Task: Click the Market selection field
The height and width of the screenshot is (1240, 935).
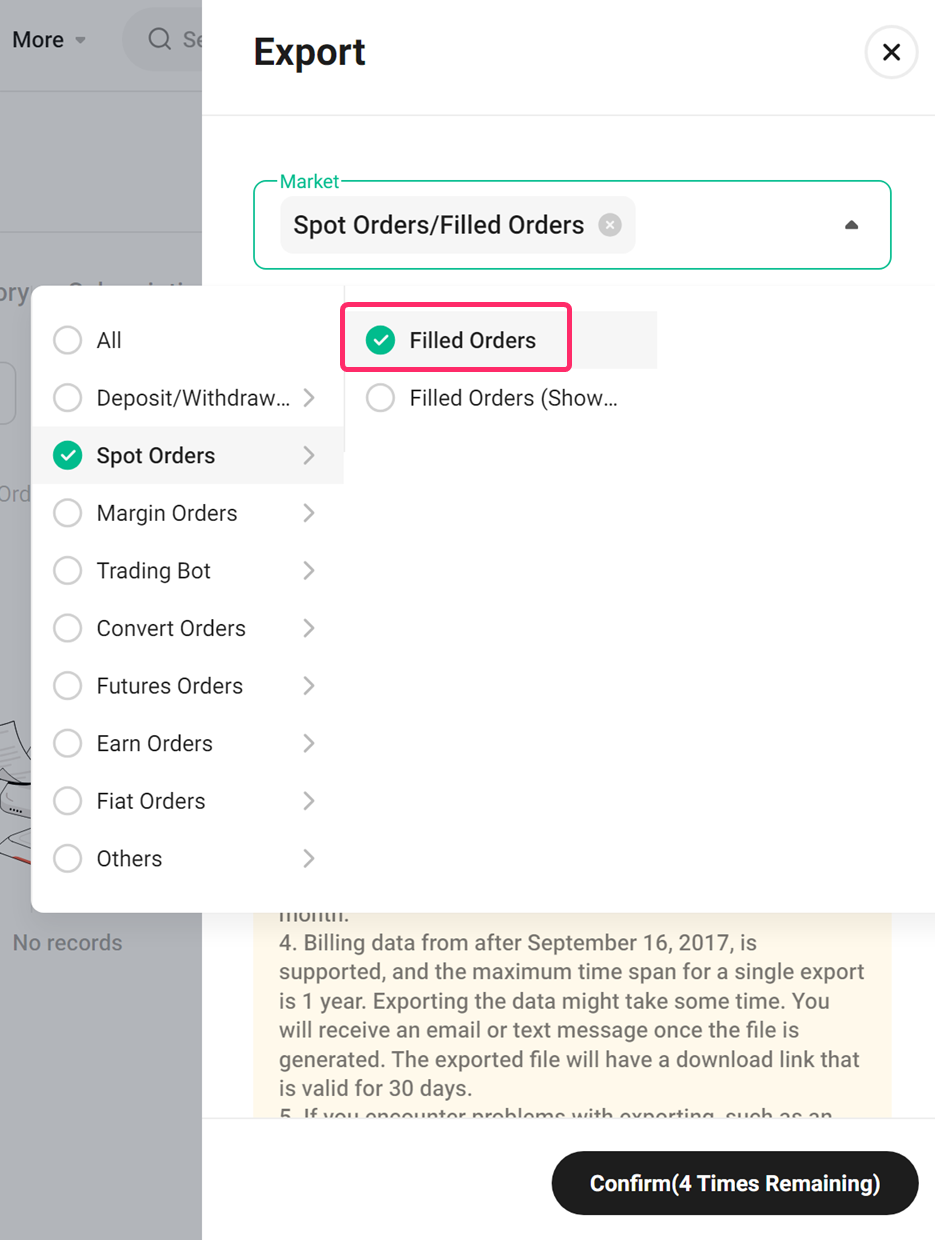Action: tap(572, 225)
